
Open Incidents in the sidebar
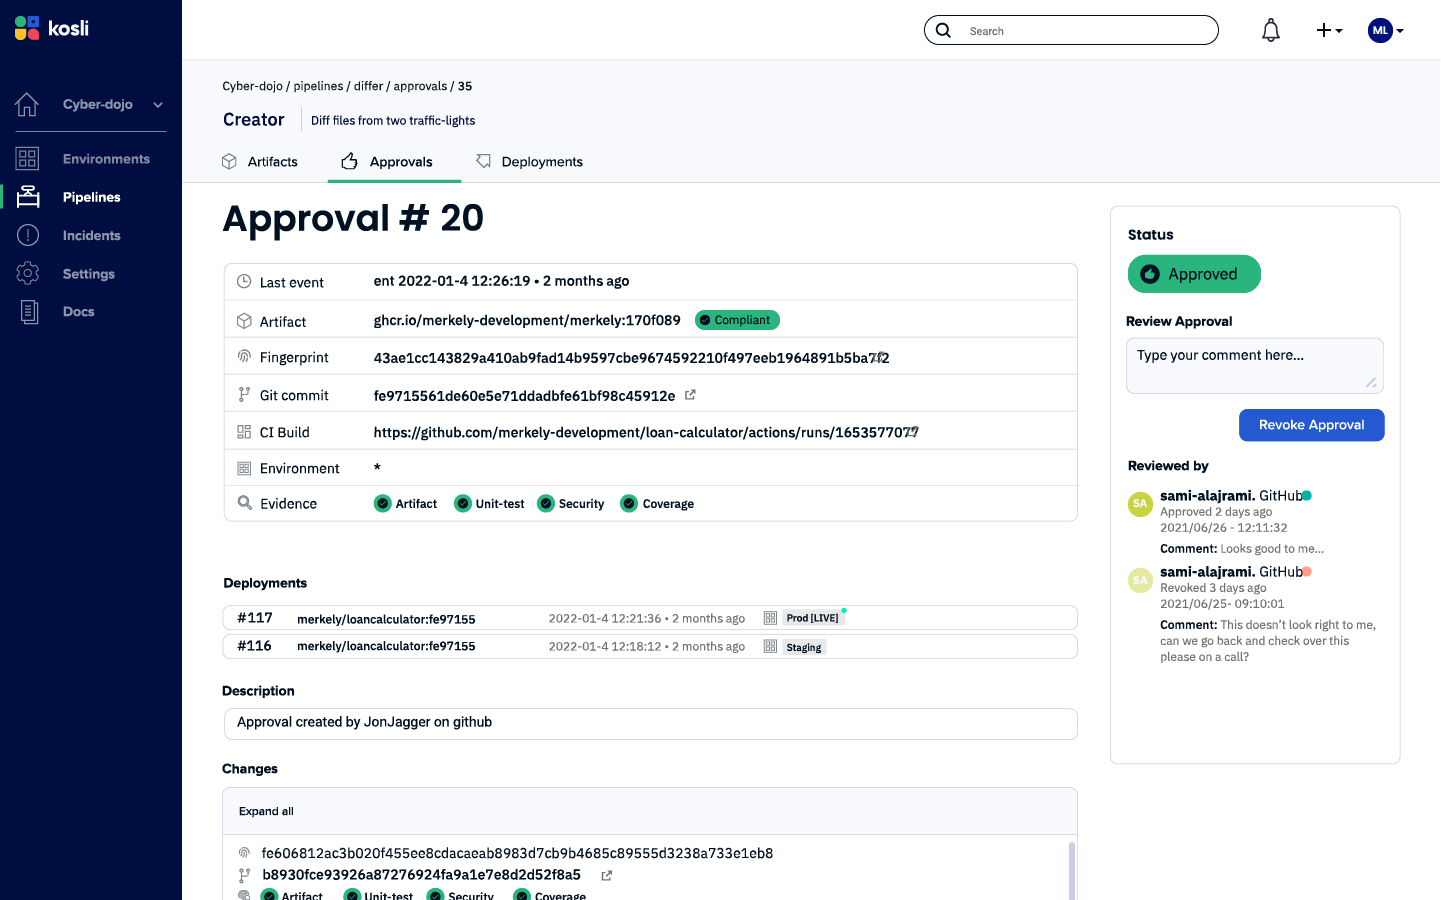(x=92, y=235)
